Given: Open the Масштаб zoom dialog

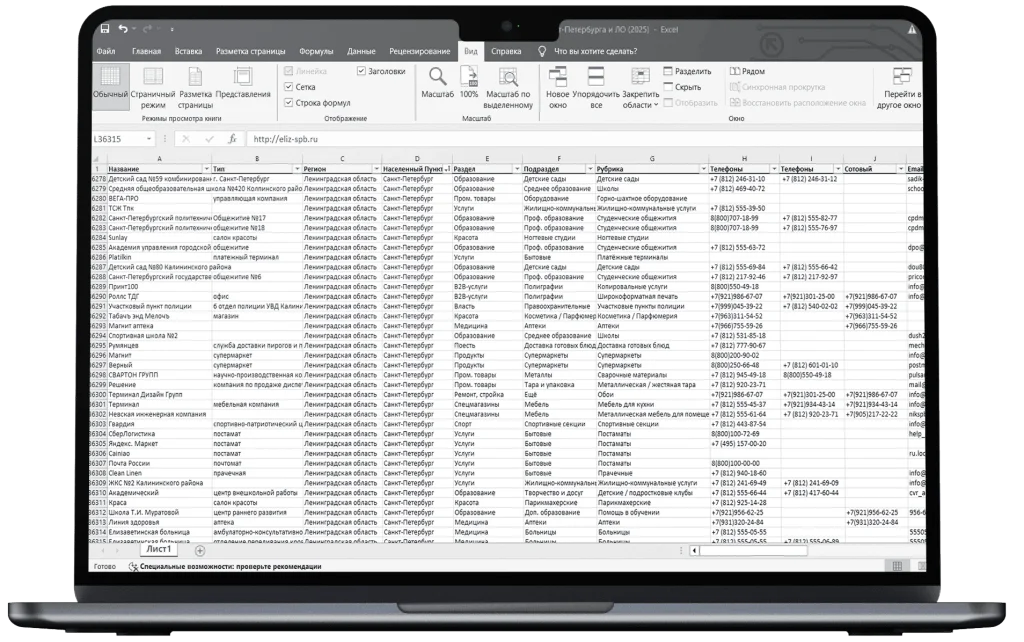Looking at the screenshot, I should (438, 82).
